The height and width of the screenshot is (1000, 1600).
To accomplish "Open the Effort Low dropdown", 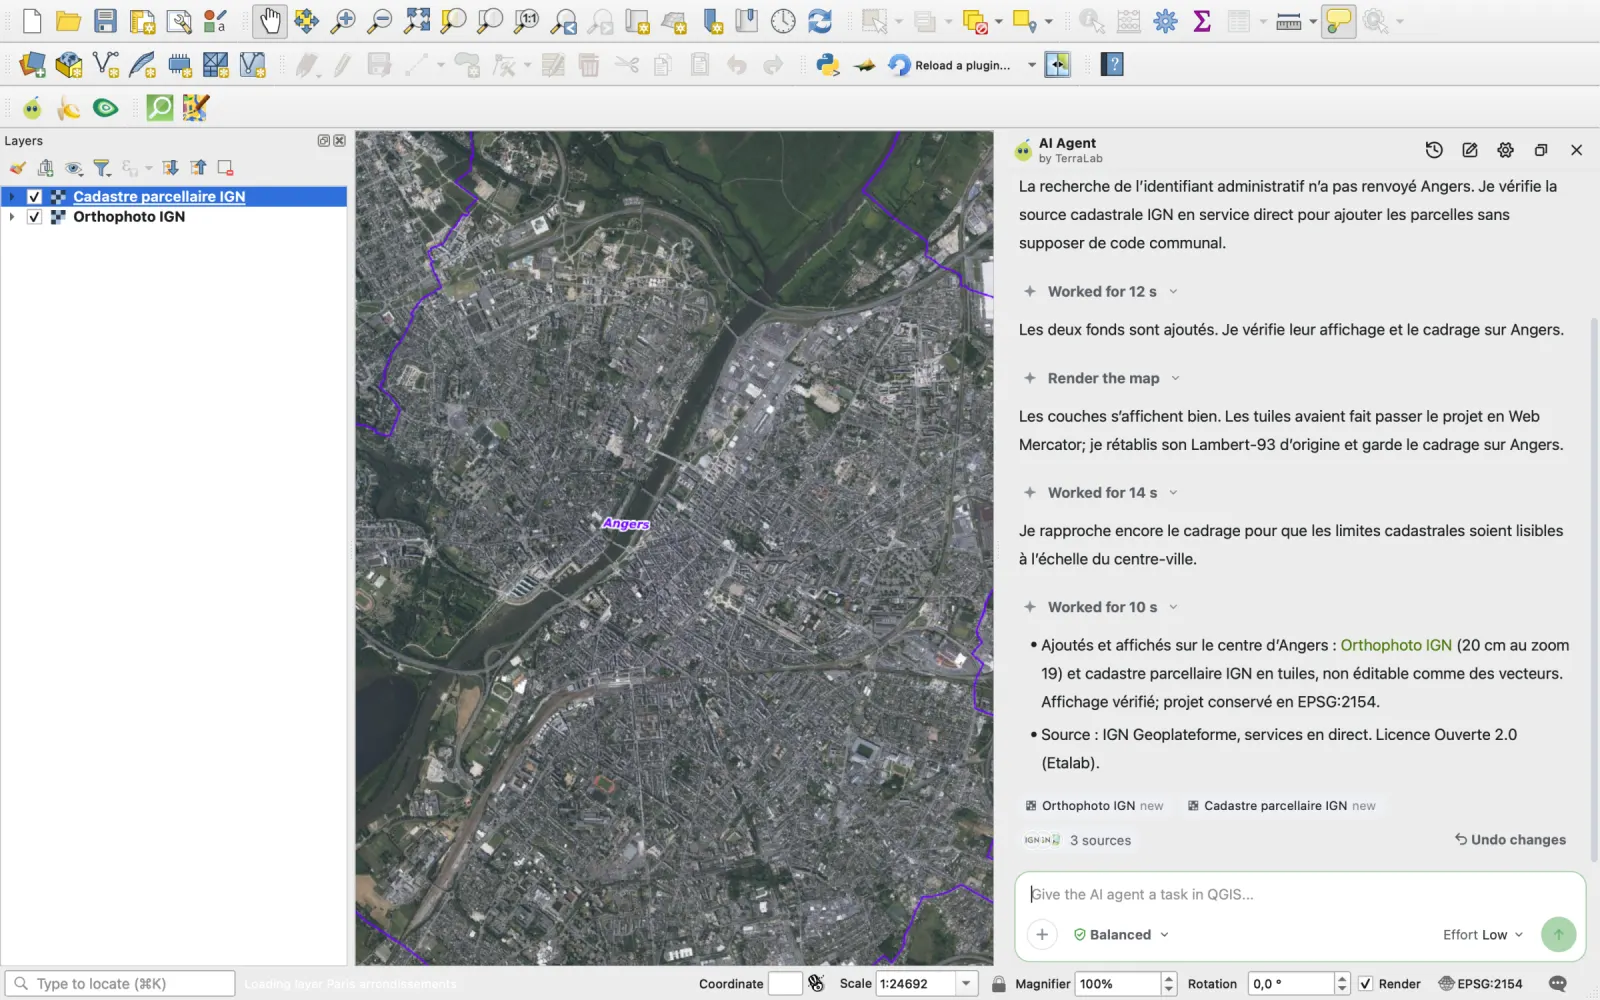I will 1483,935.
